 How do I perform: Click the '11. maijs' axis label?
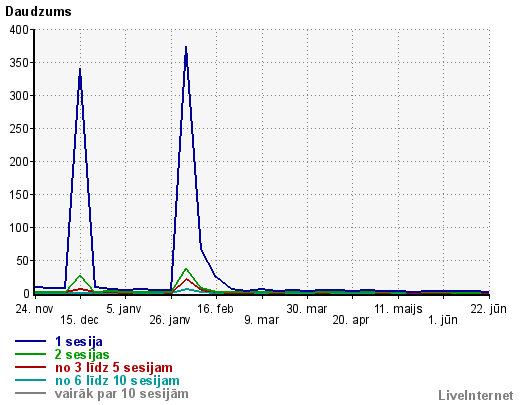pos(398,309)
